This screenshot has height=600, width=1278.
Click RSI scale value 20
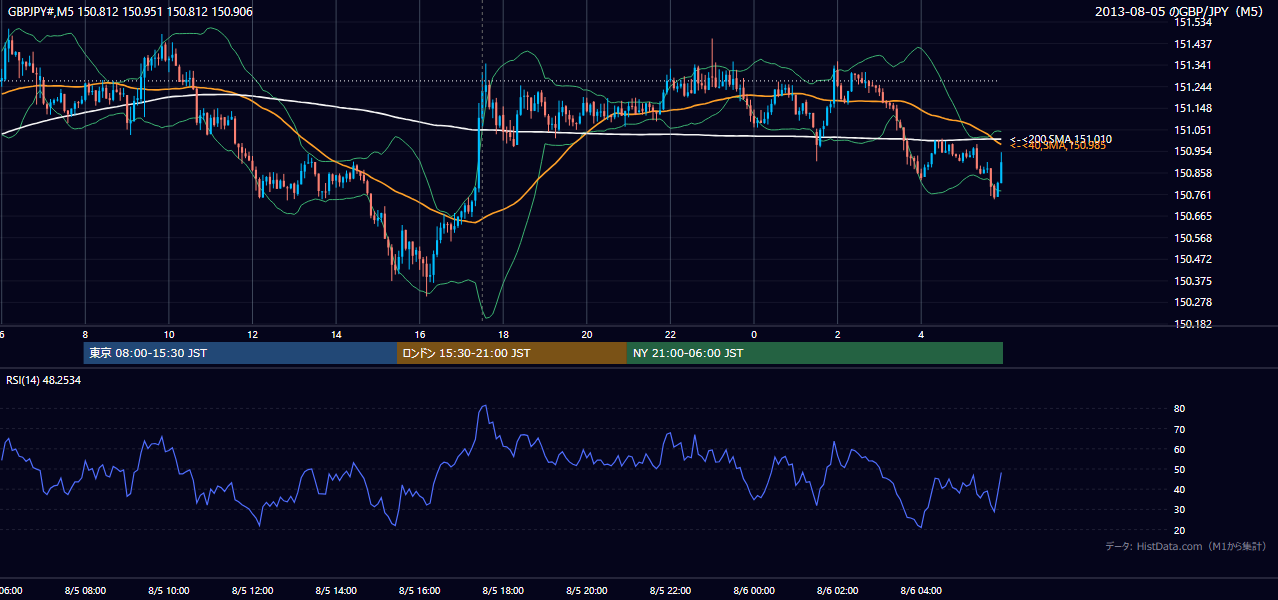pos(1180,530)
